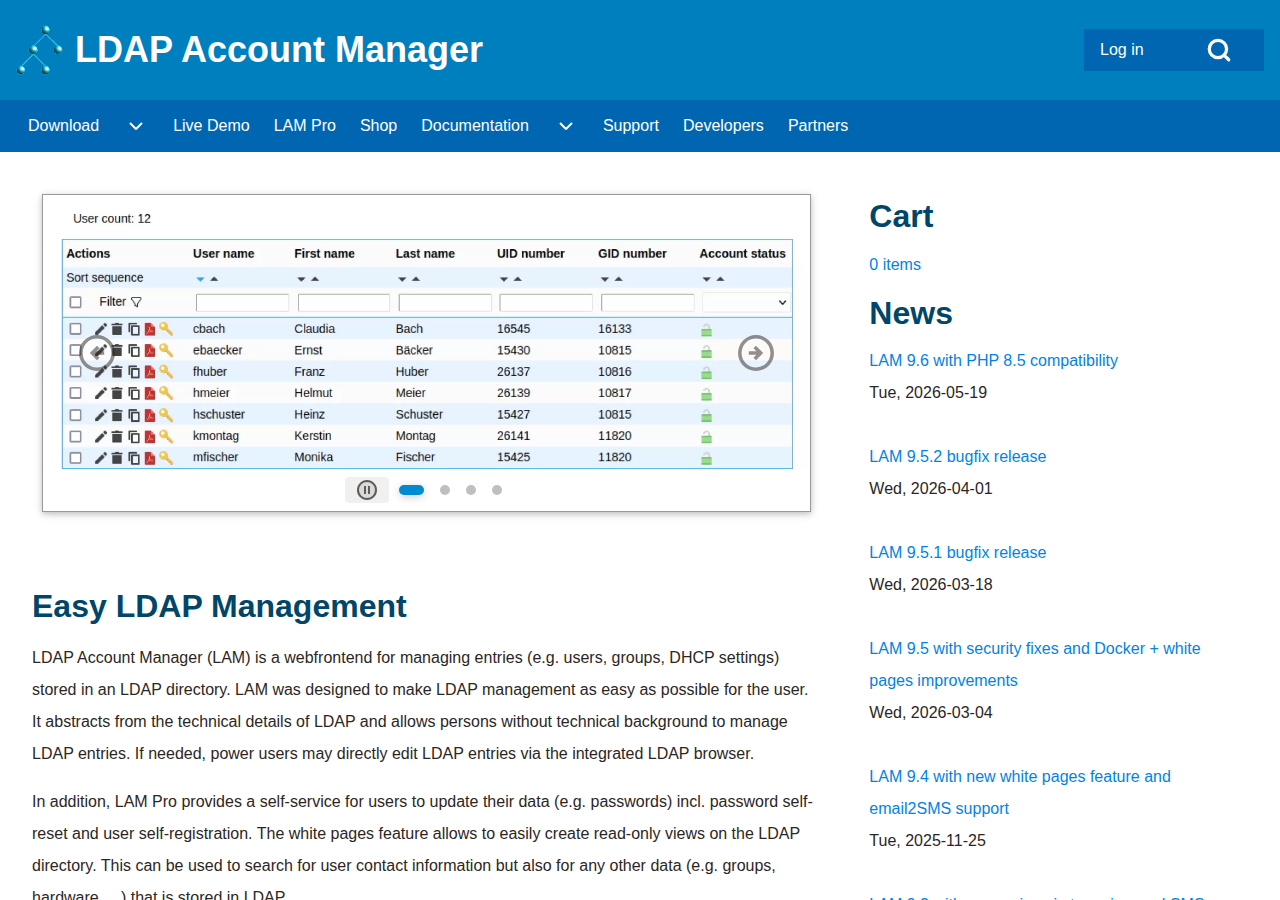Jump to the second slide indicator dot

coord(445,490)
